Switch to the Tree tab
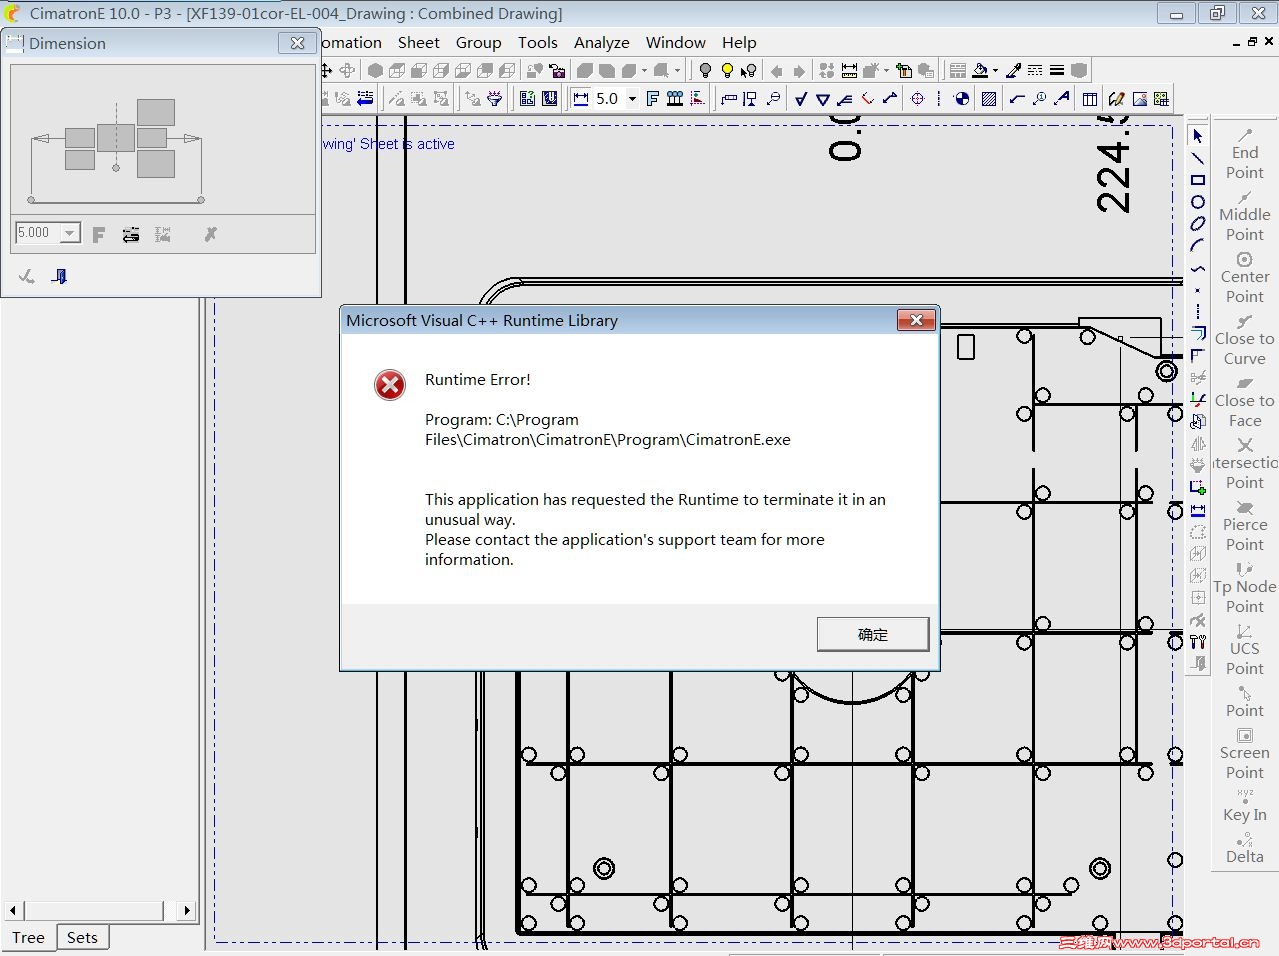 (28, 937)
